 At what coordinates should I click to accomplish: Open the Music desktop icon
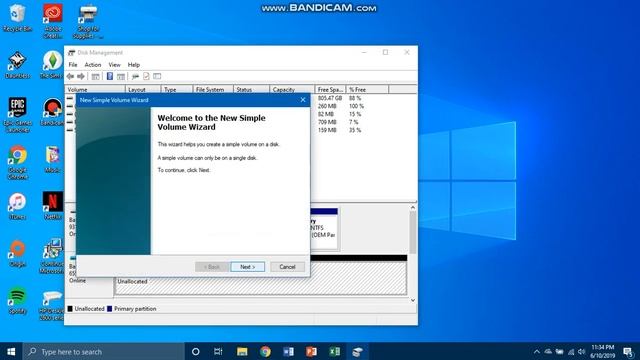tap(52, 160)
